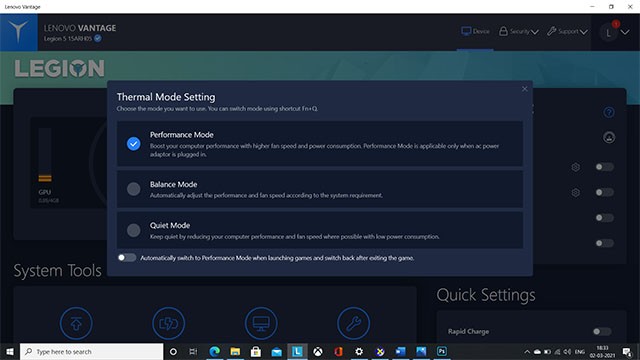640x360 pixels.
Task: Open the Windows Start menu
Action: tap(10, 351)
